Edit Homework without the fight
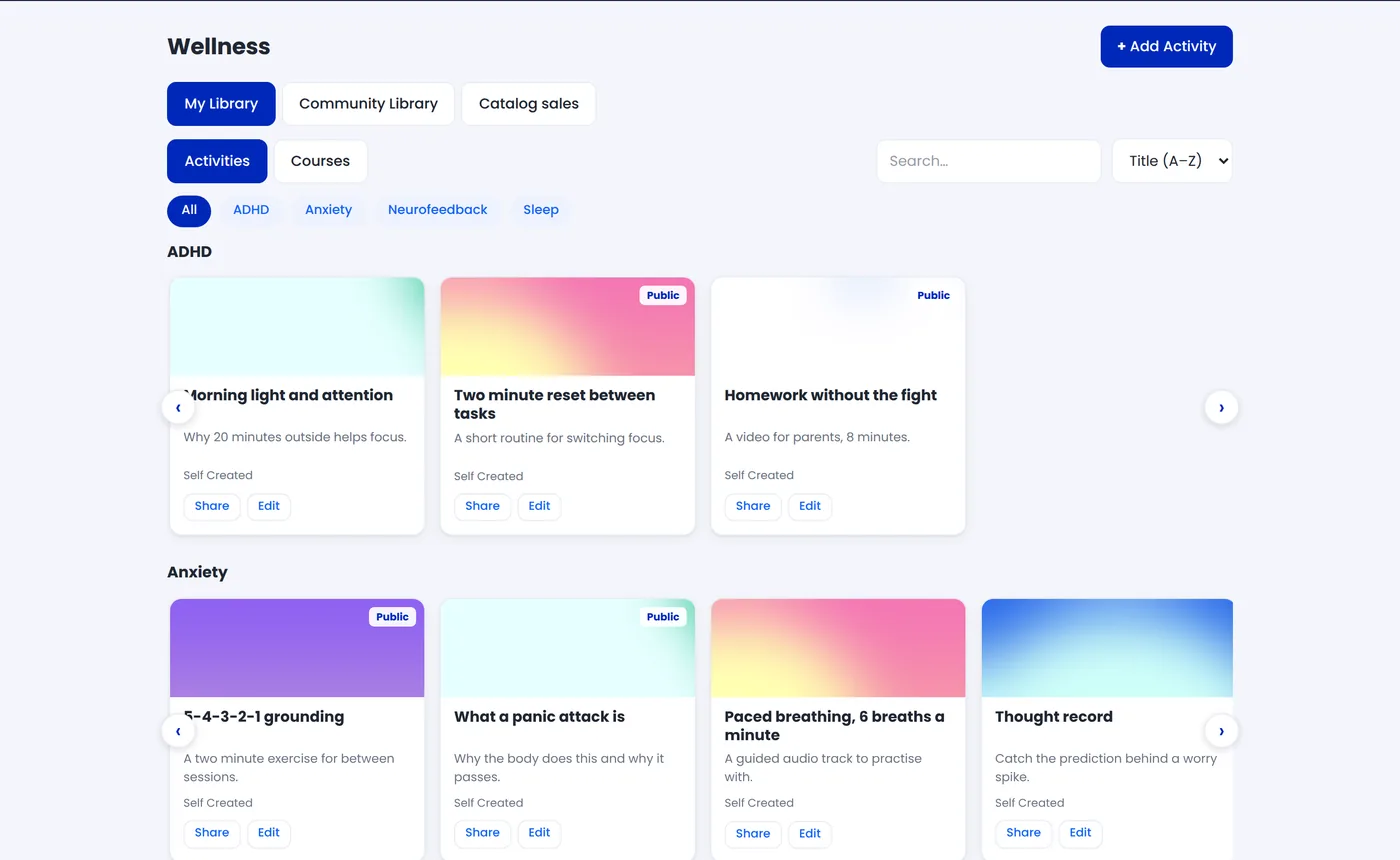Image resolution: width=1400 pixels, height=860 pixels. point(810,506)
